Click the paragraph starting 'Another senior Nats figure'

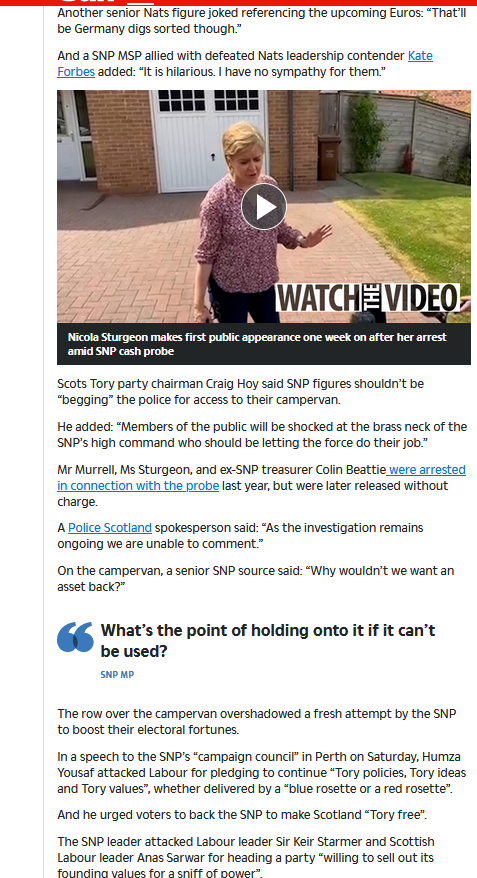point(261,21)
